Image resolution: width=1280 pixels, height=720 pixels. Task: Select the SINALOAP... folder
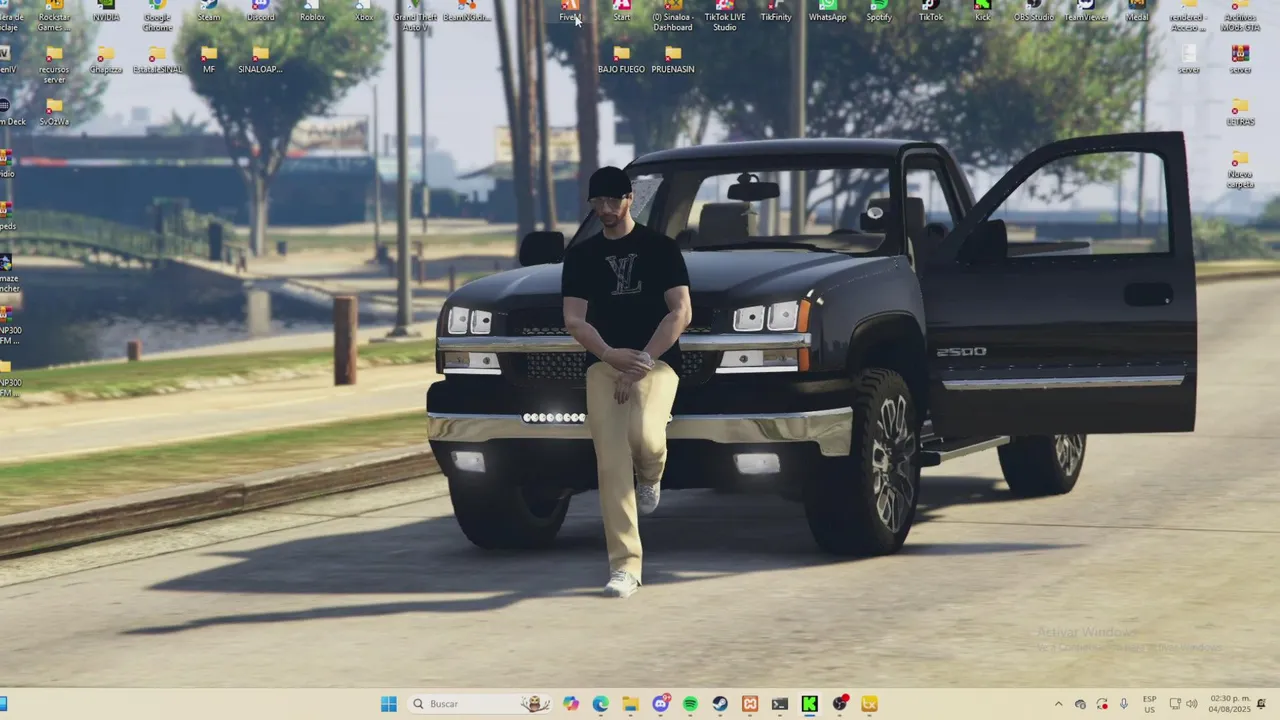tap(260, 59)
